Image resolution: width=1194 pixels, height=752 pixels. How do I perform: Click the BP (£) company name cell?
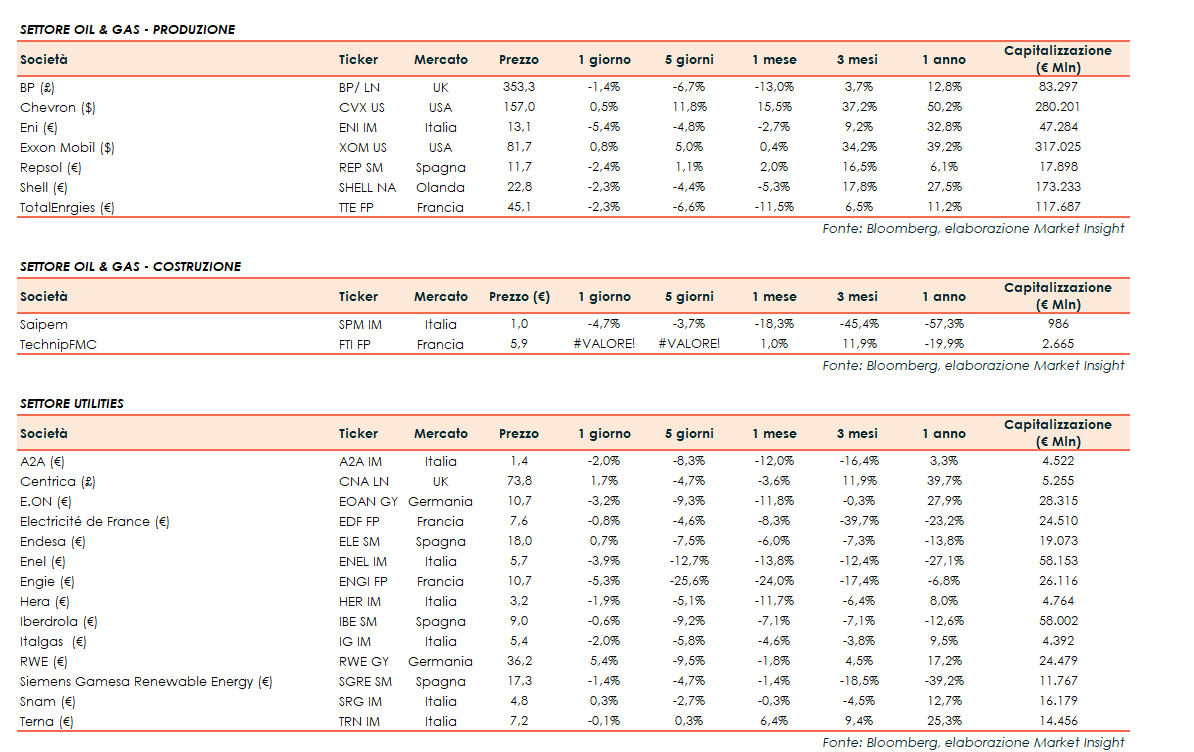(x=37, y=87)
